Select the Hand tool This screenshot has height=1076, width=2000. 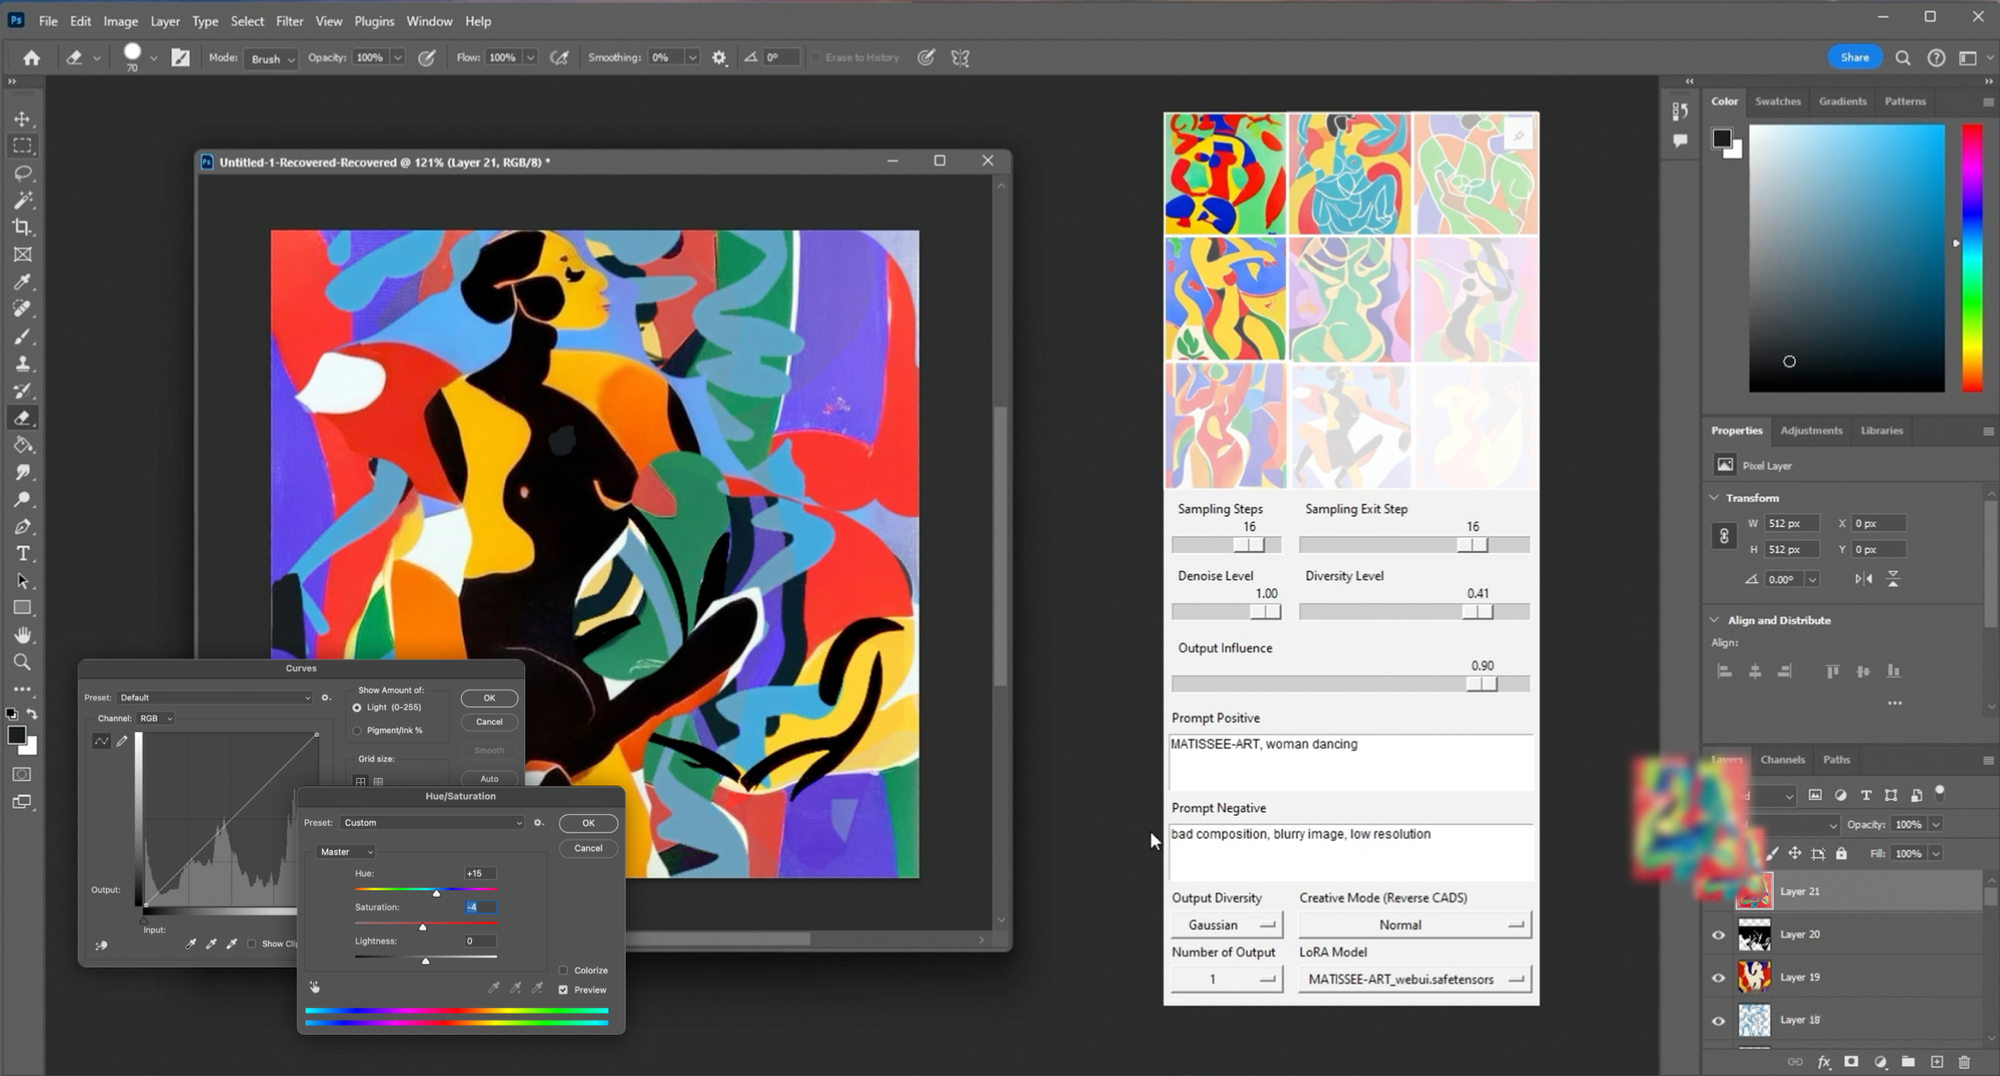tap(22, 635)
